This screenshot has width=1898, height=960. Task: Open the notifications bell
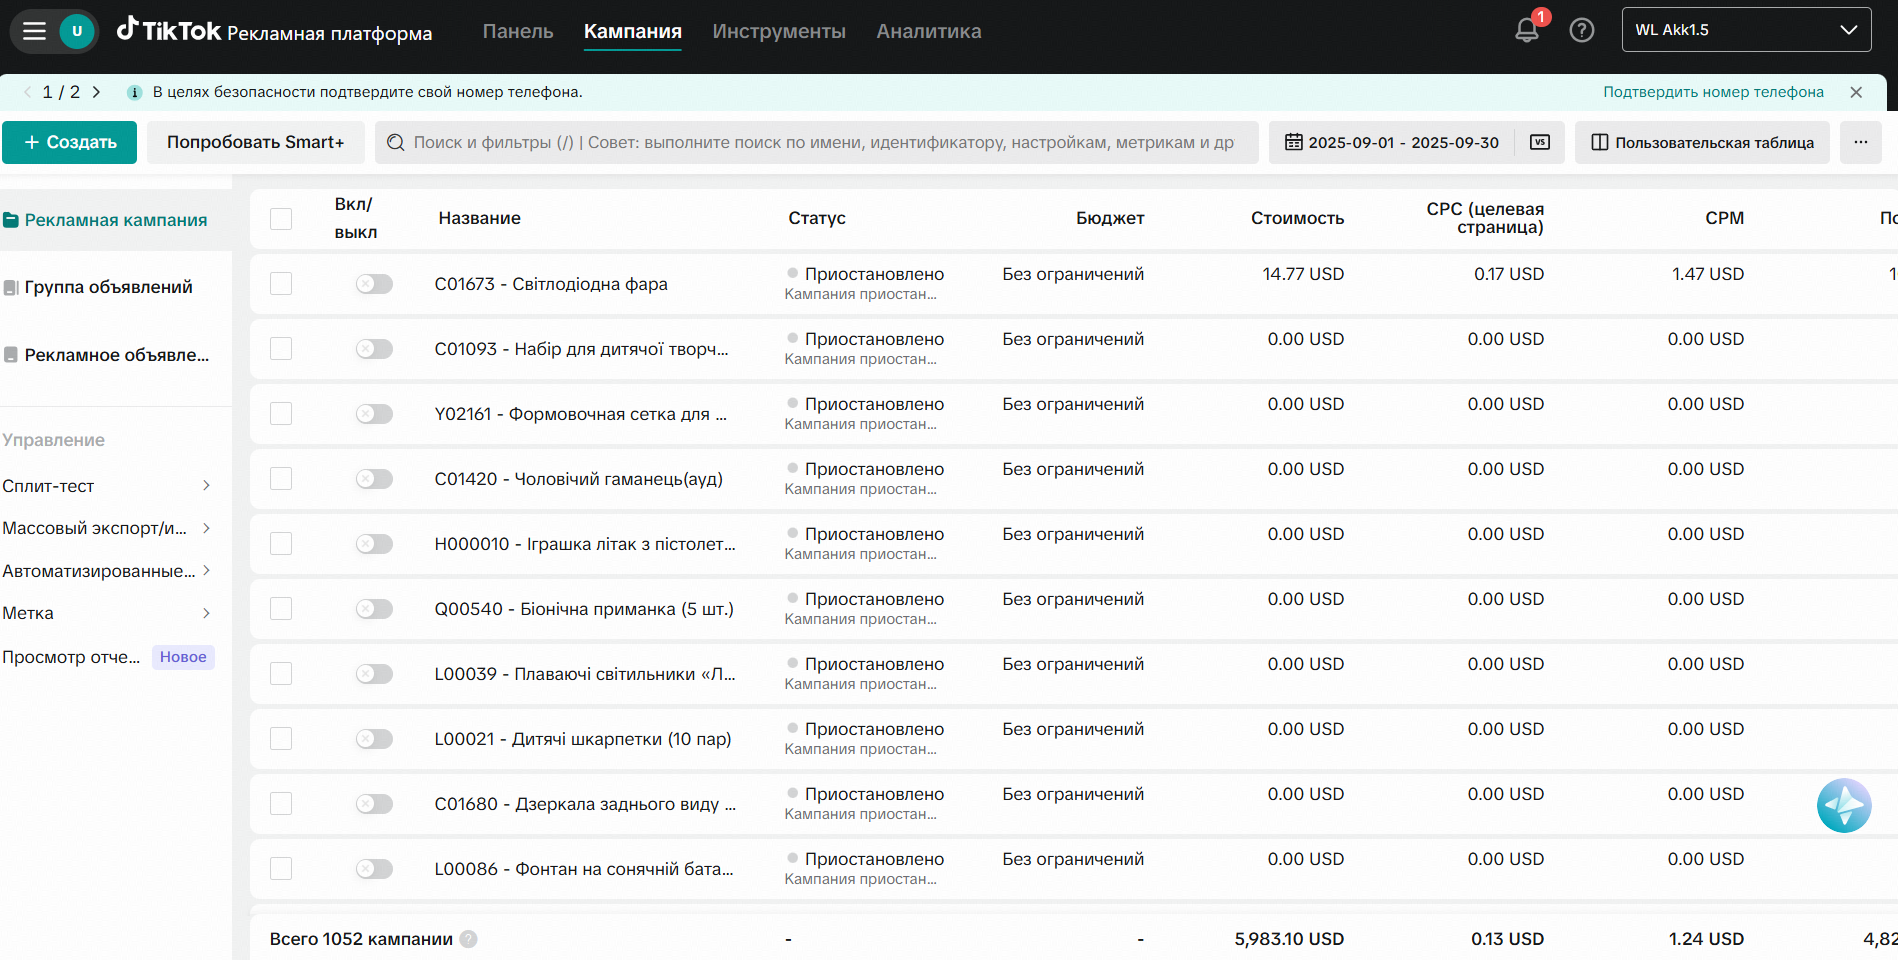coord(1527,30)
